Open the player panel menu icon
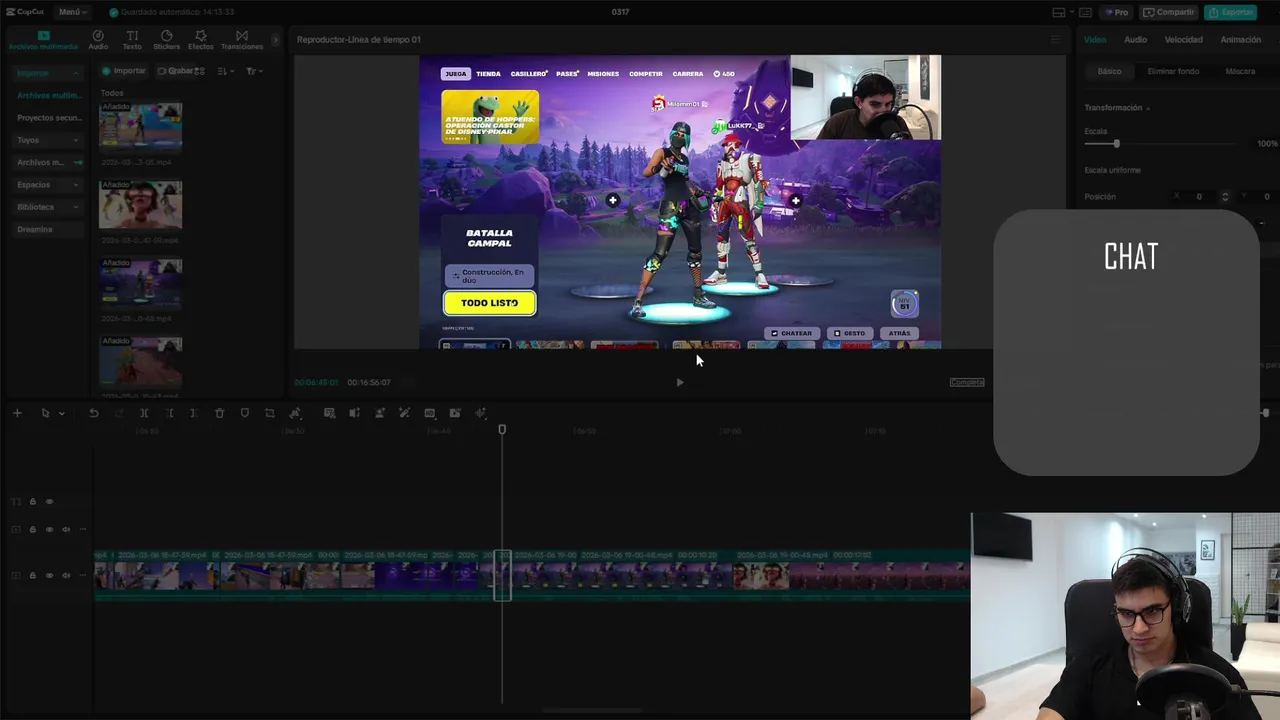Viewport: 1280px width, 720px height. 1054,40
